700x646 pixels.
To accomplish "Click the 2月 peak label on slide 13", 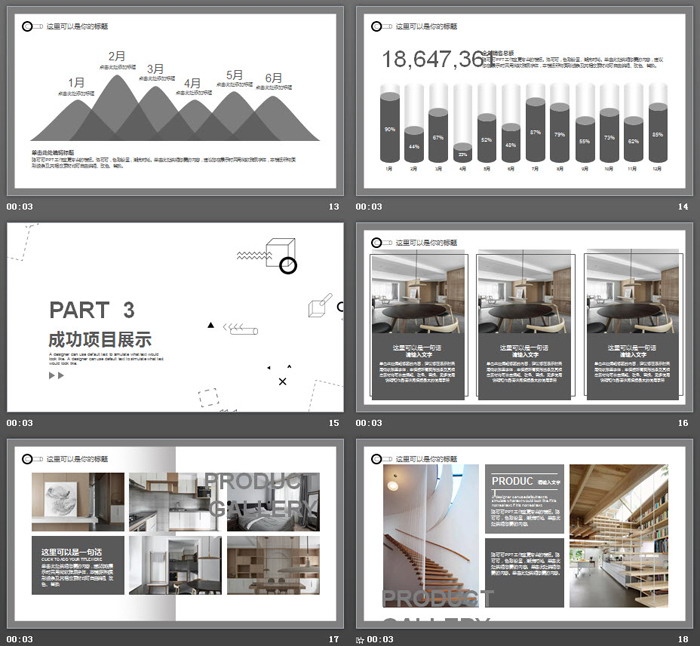I will coord(117,56).
